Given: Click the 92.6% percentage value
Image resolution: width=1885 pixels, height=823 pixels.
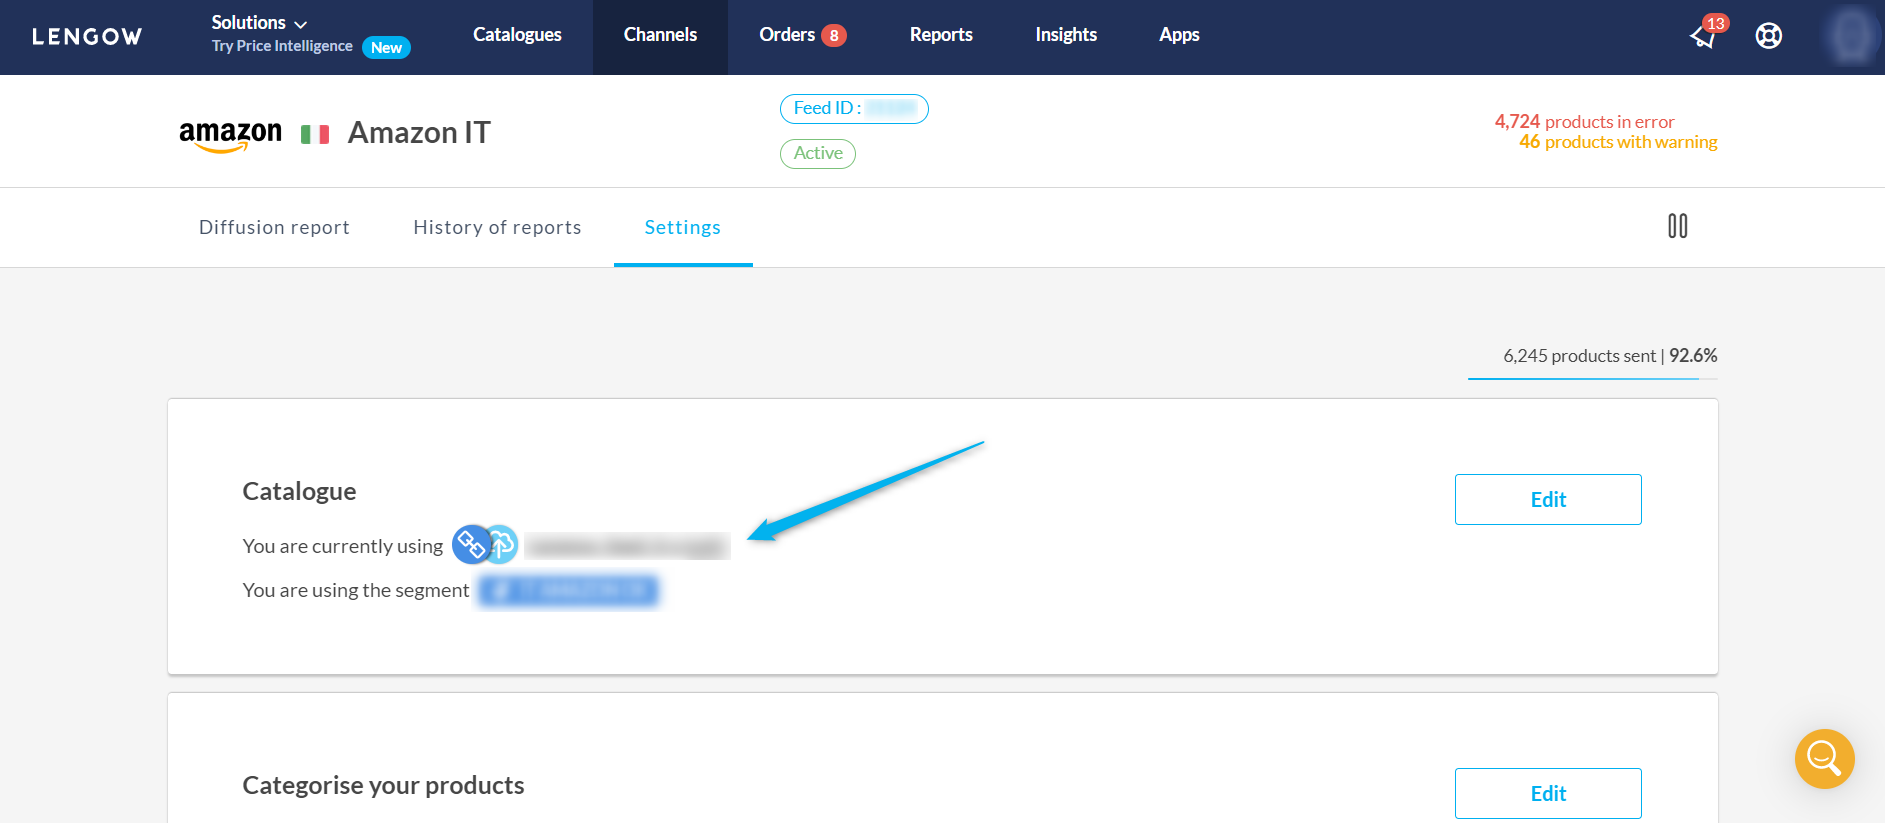Looking at the screenshot, I should pyautogui.click(x=1693, y=356).
